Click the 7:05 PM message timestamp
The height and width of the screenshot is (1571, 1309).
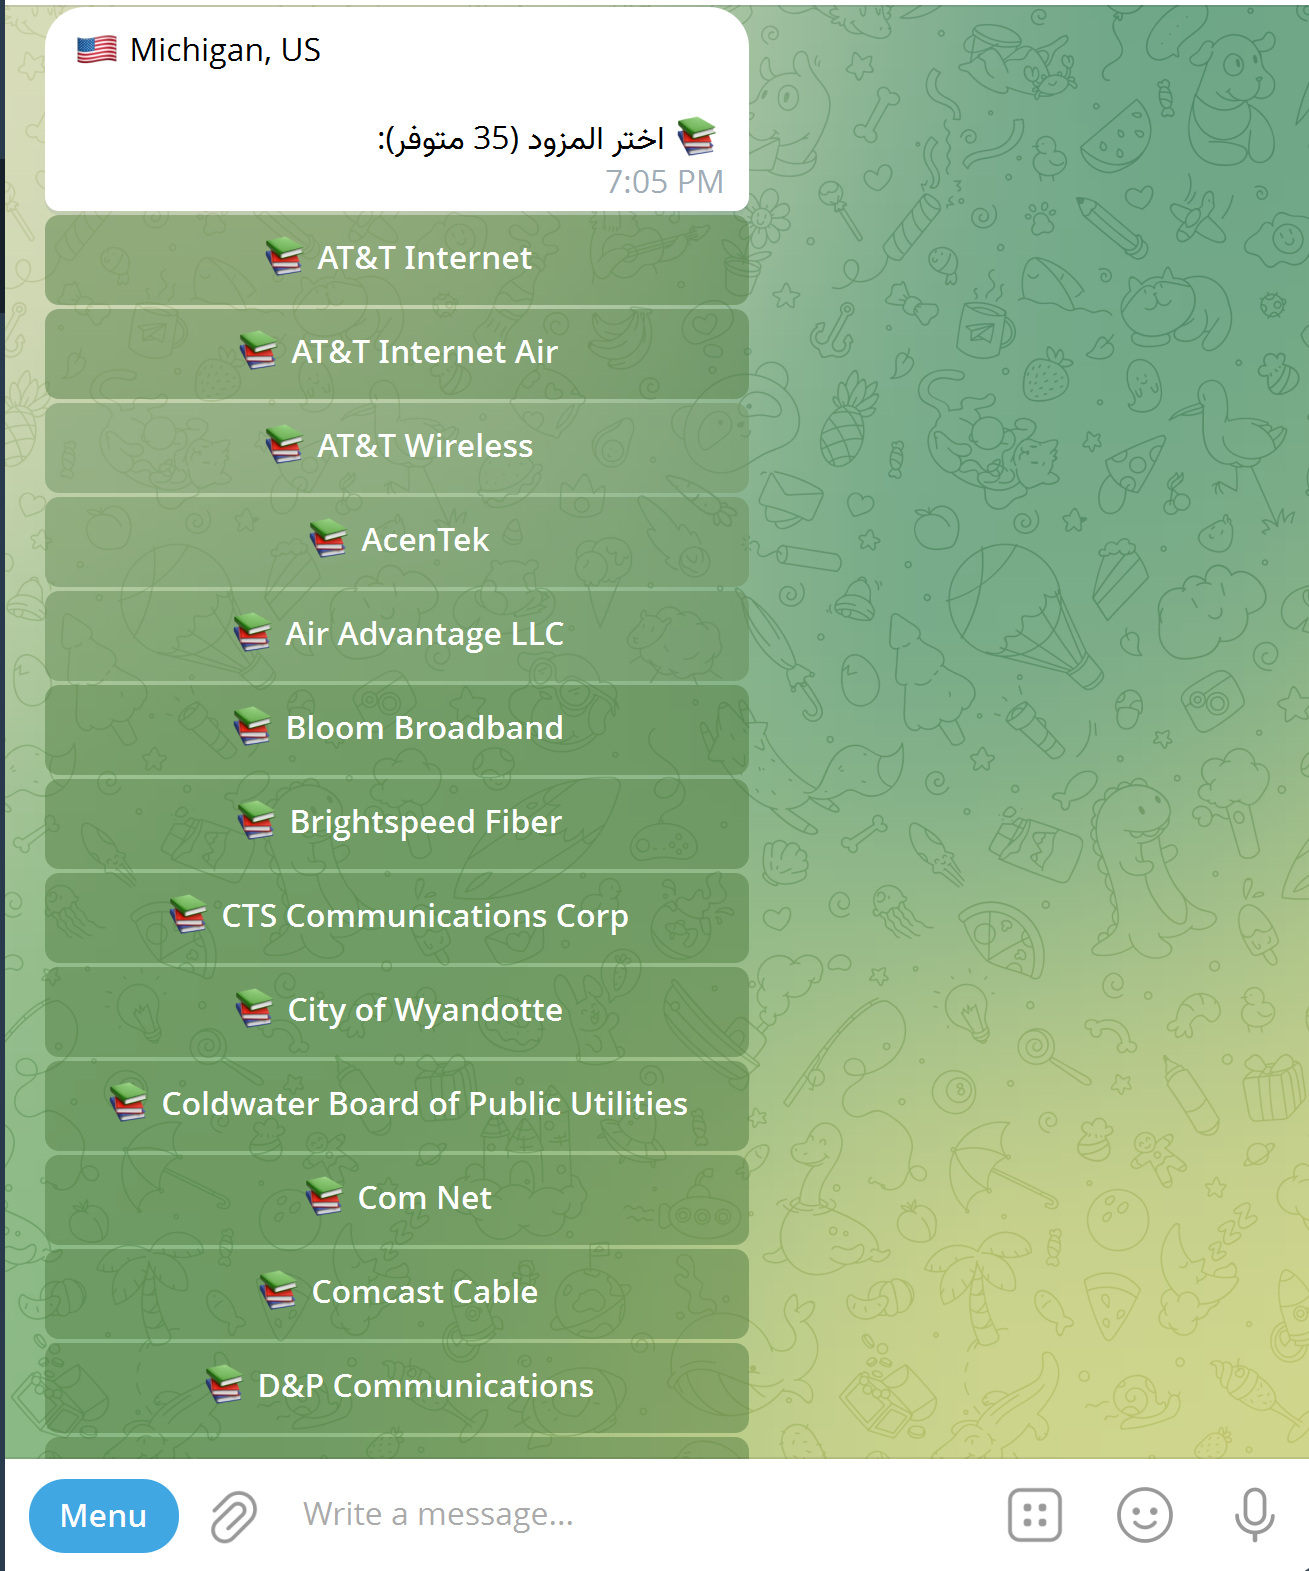(664, 182)
